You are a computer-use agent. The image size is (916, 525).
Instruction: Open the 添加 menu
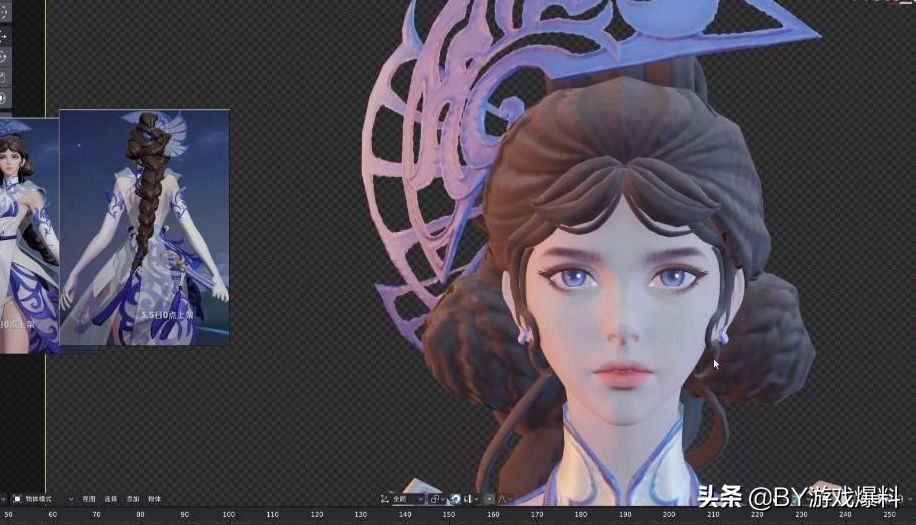(x=133, y=498)
